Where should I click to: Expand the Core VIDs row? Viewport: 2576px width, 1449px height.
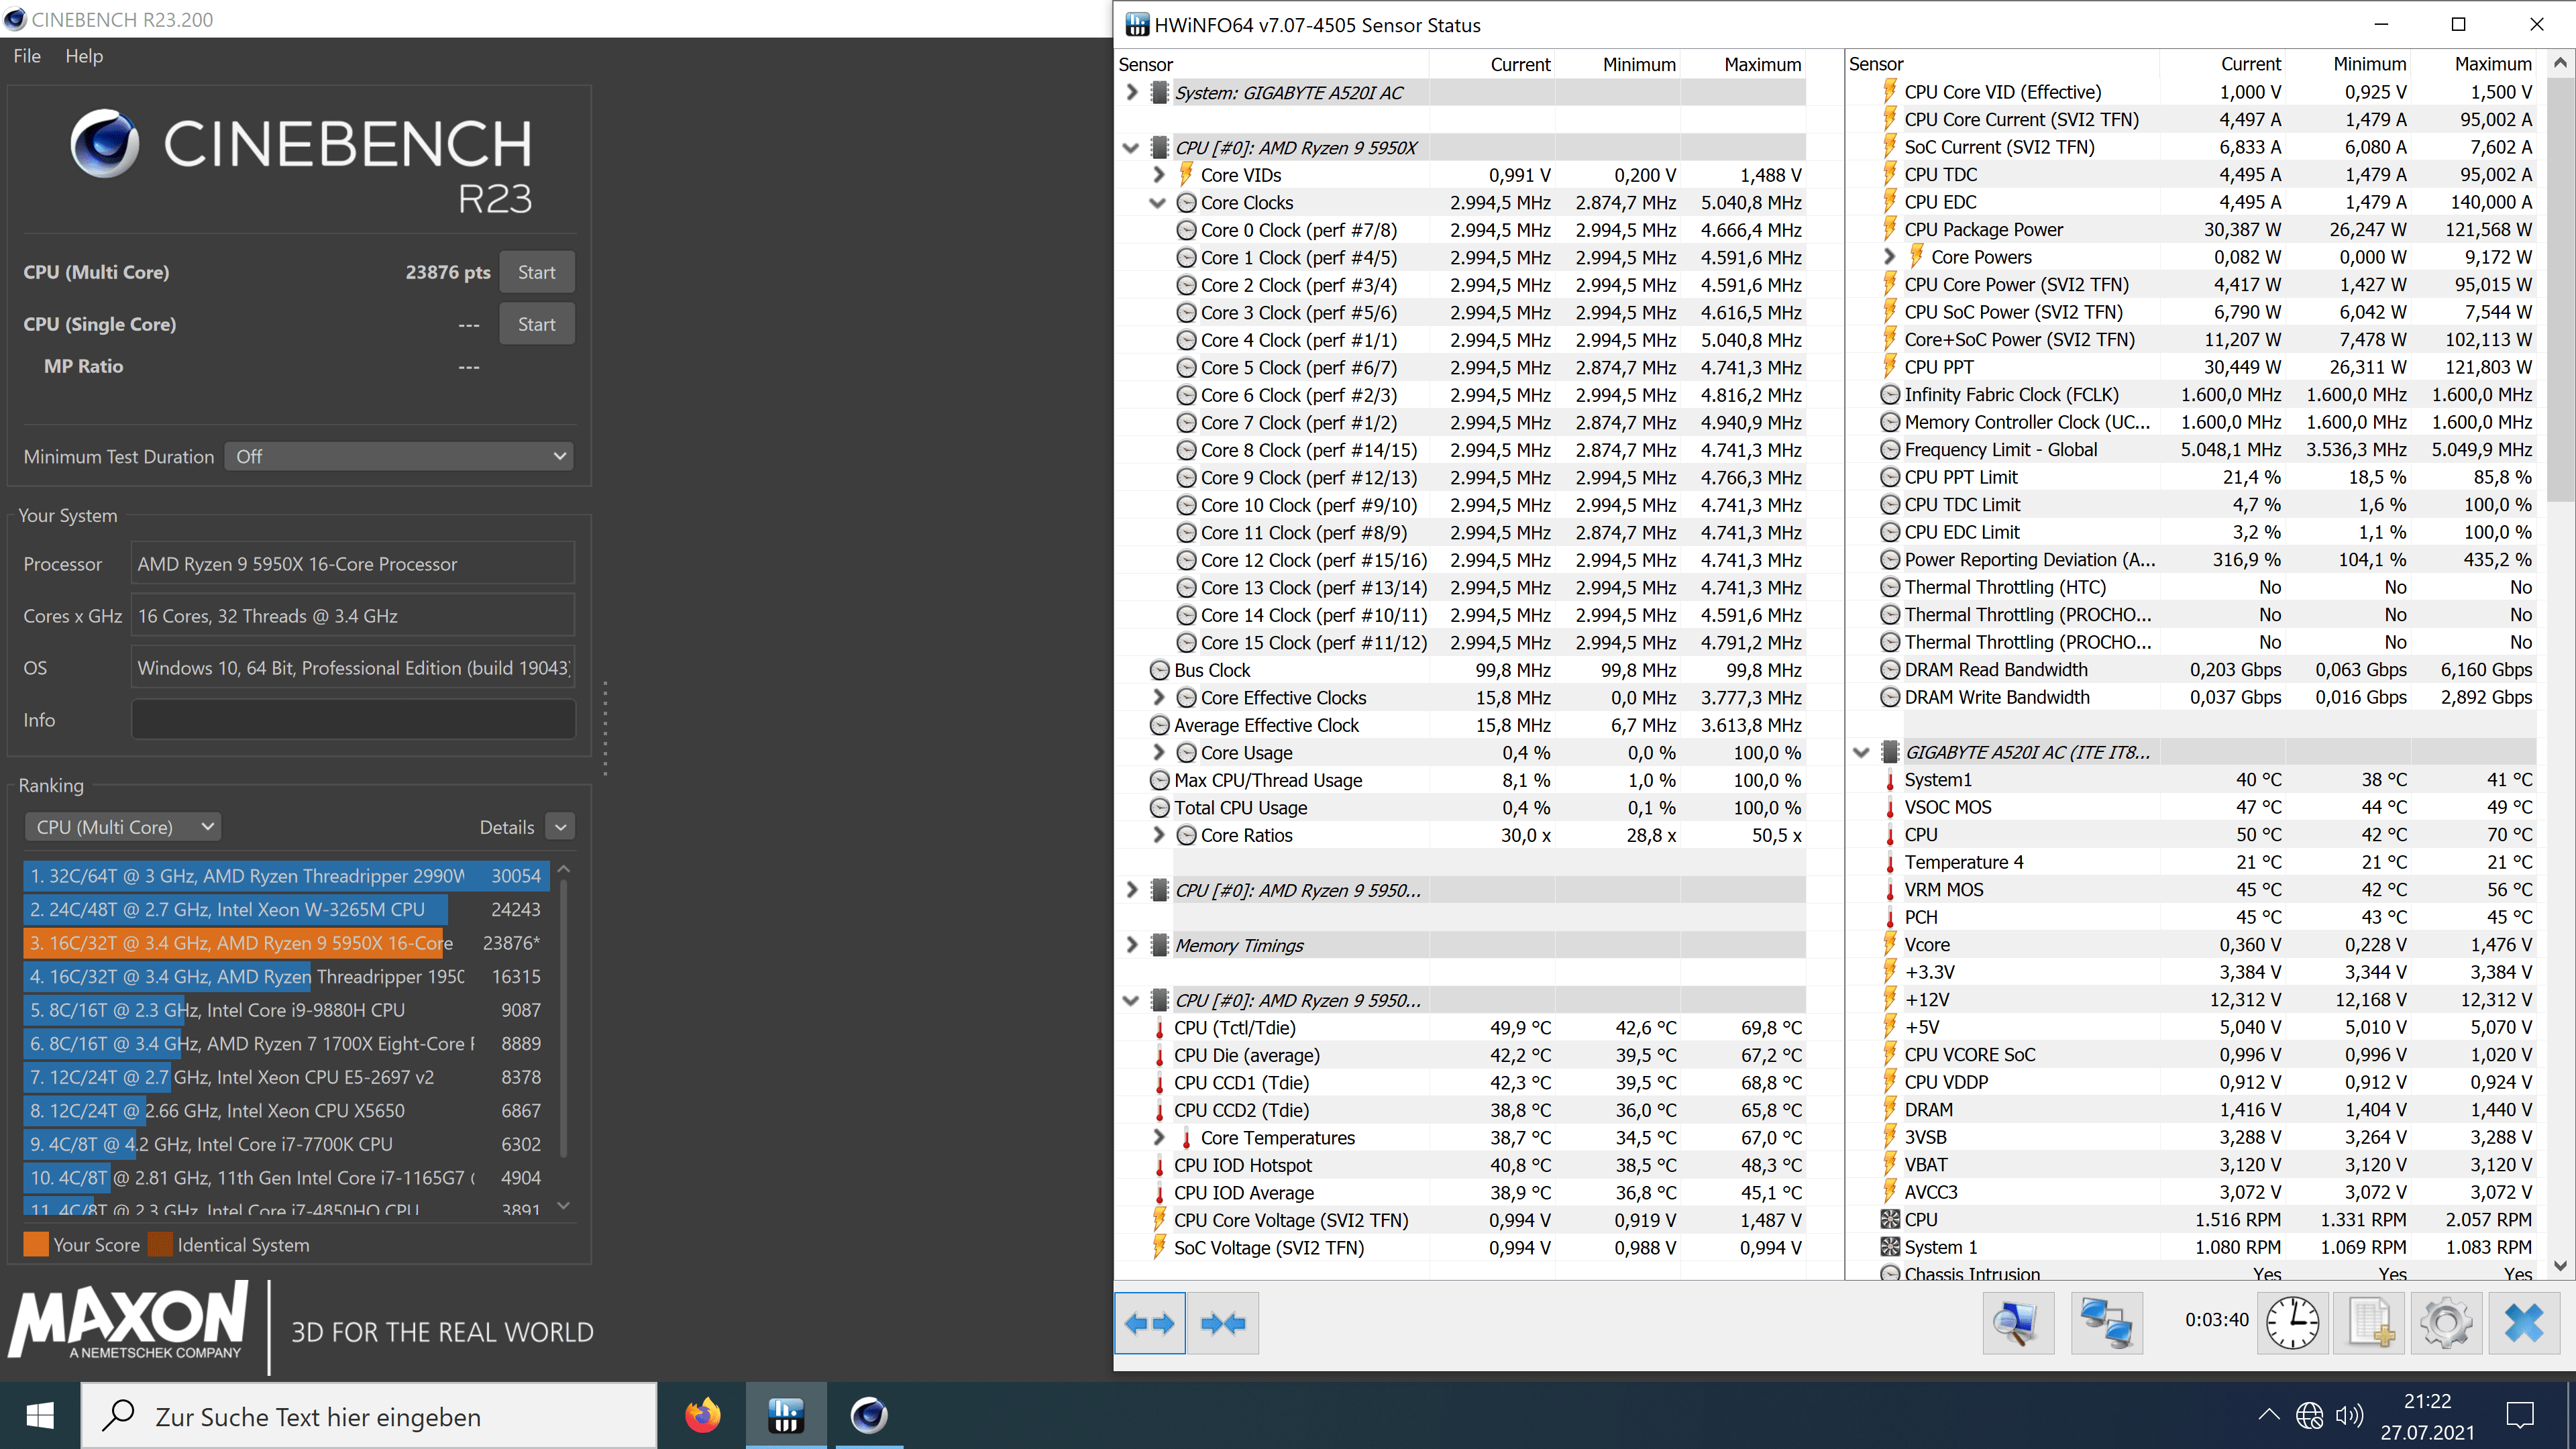pos(1158,175)
